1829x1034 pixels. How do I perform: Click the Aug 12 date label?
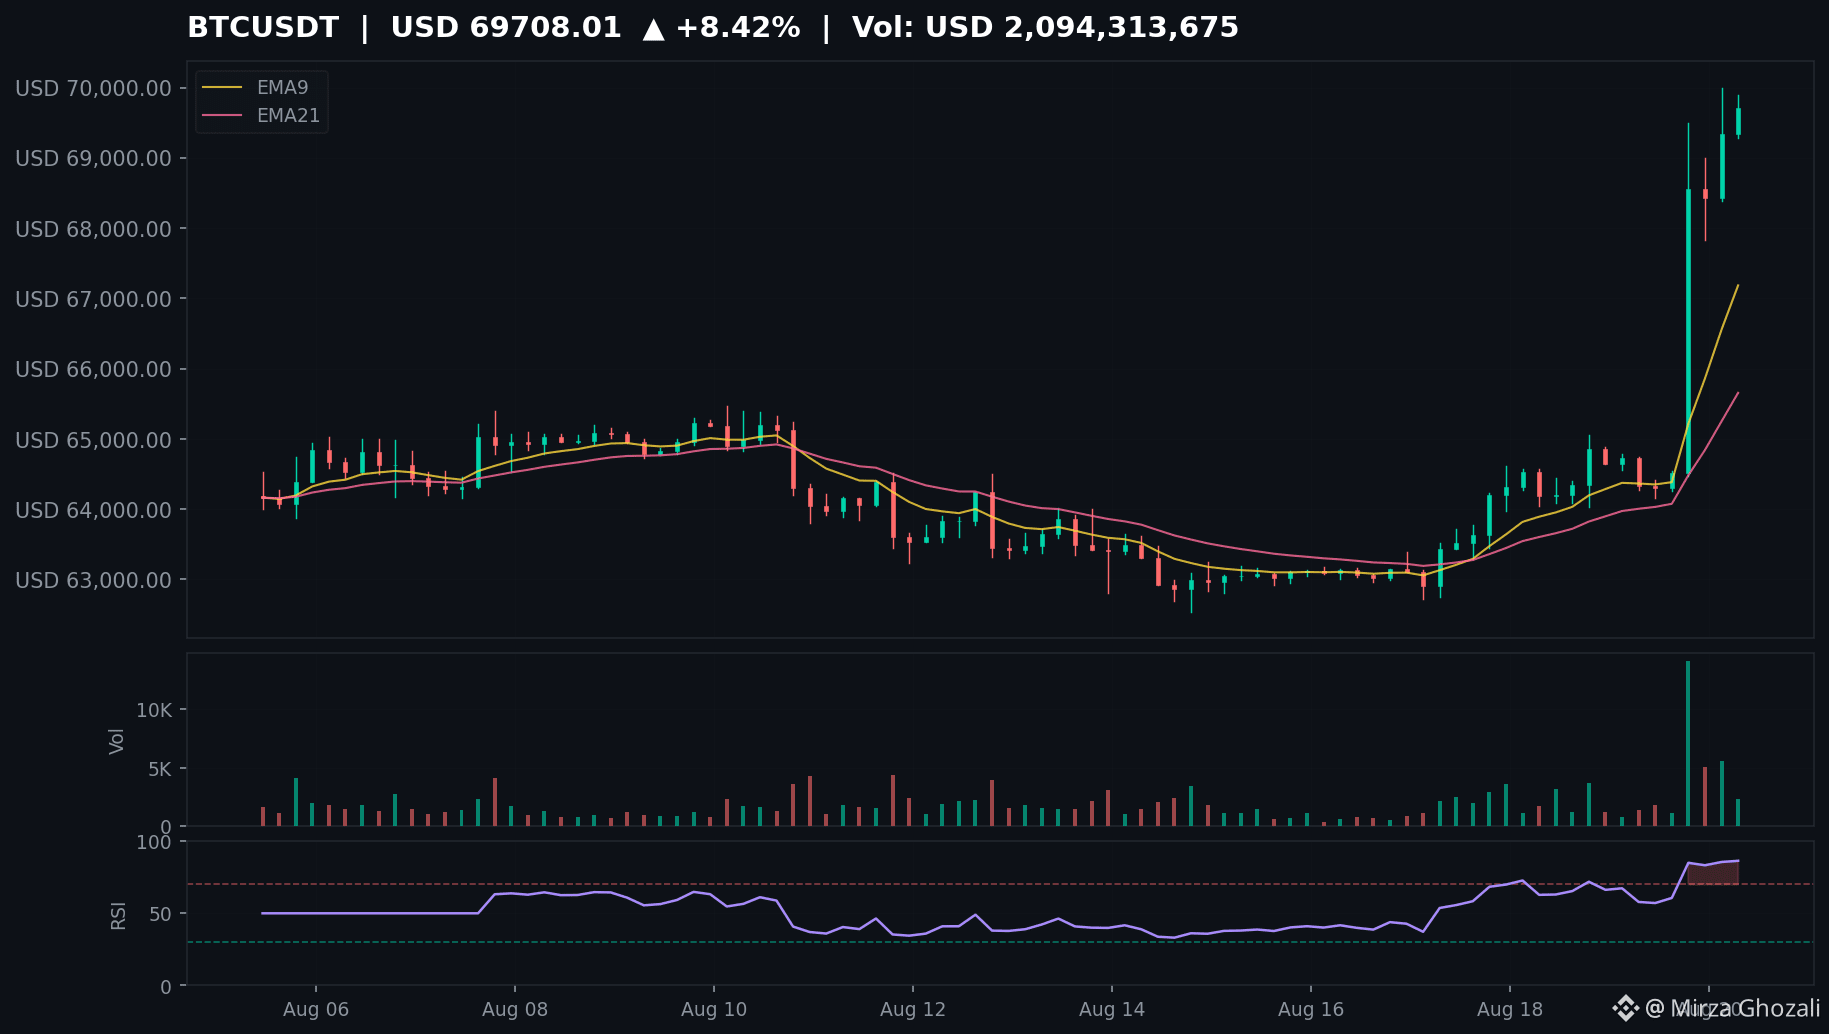click(913, 1009)
